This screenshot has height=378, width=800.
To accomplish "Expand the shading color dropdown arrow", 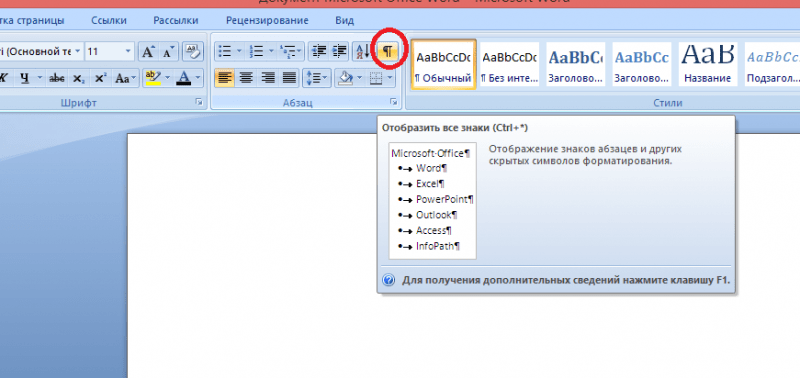I will point(359,78).
